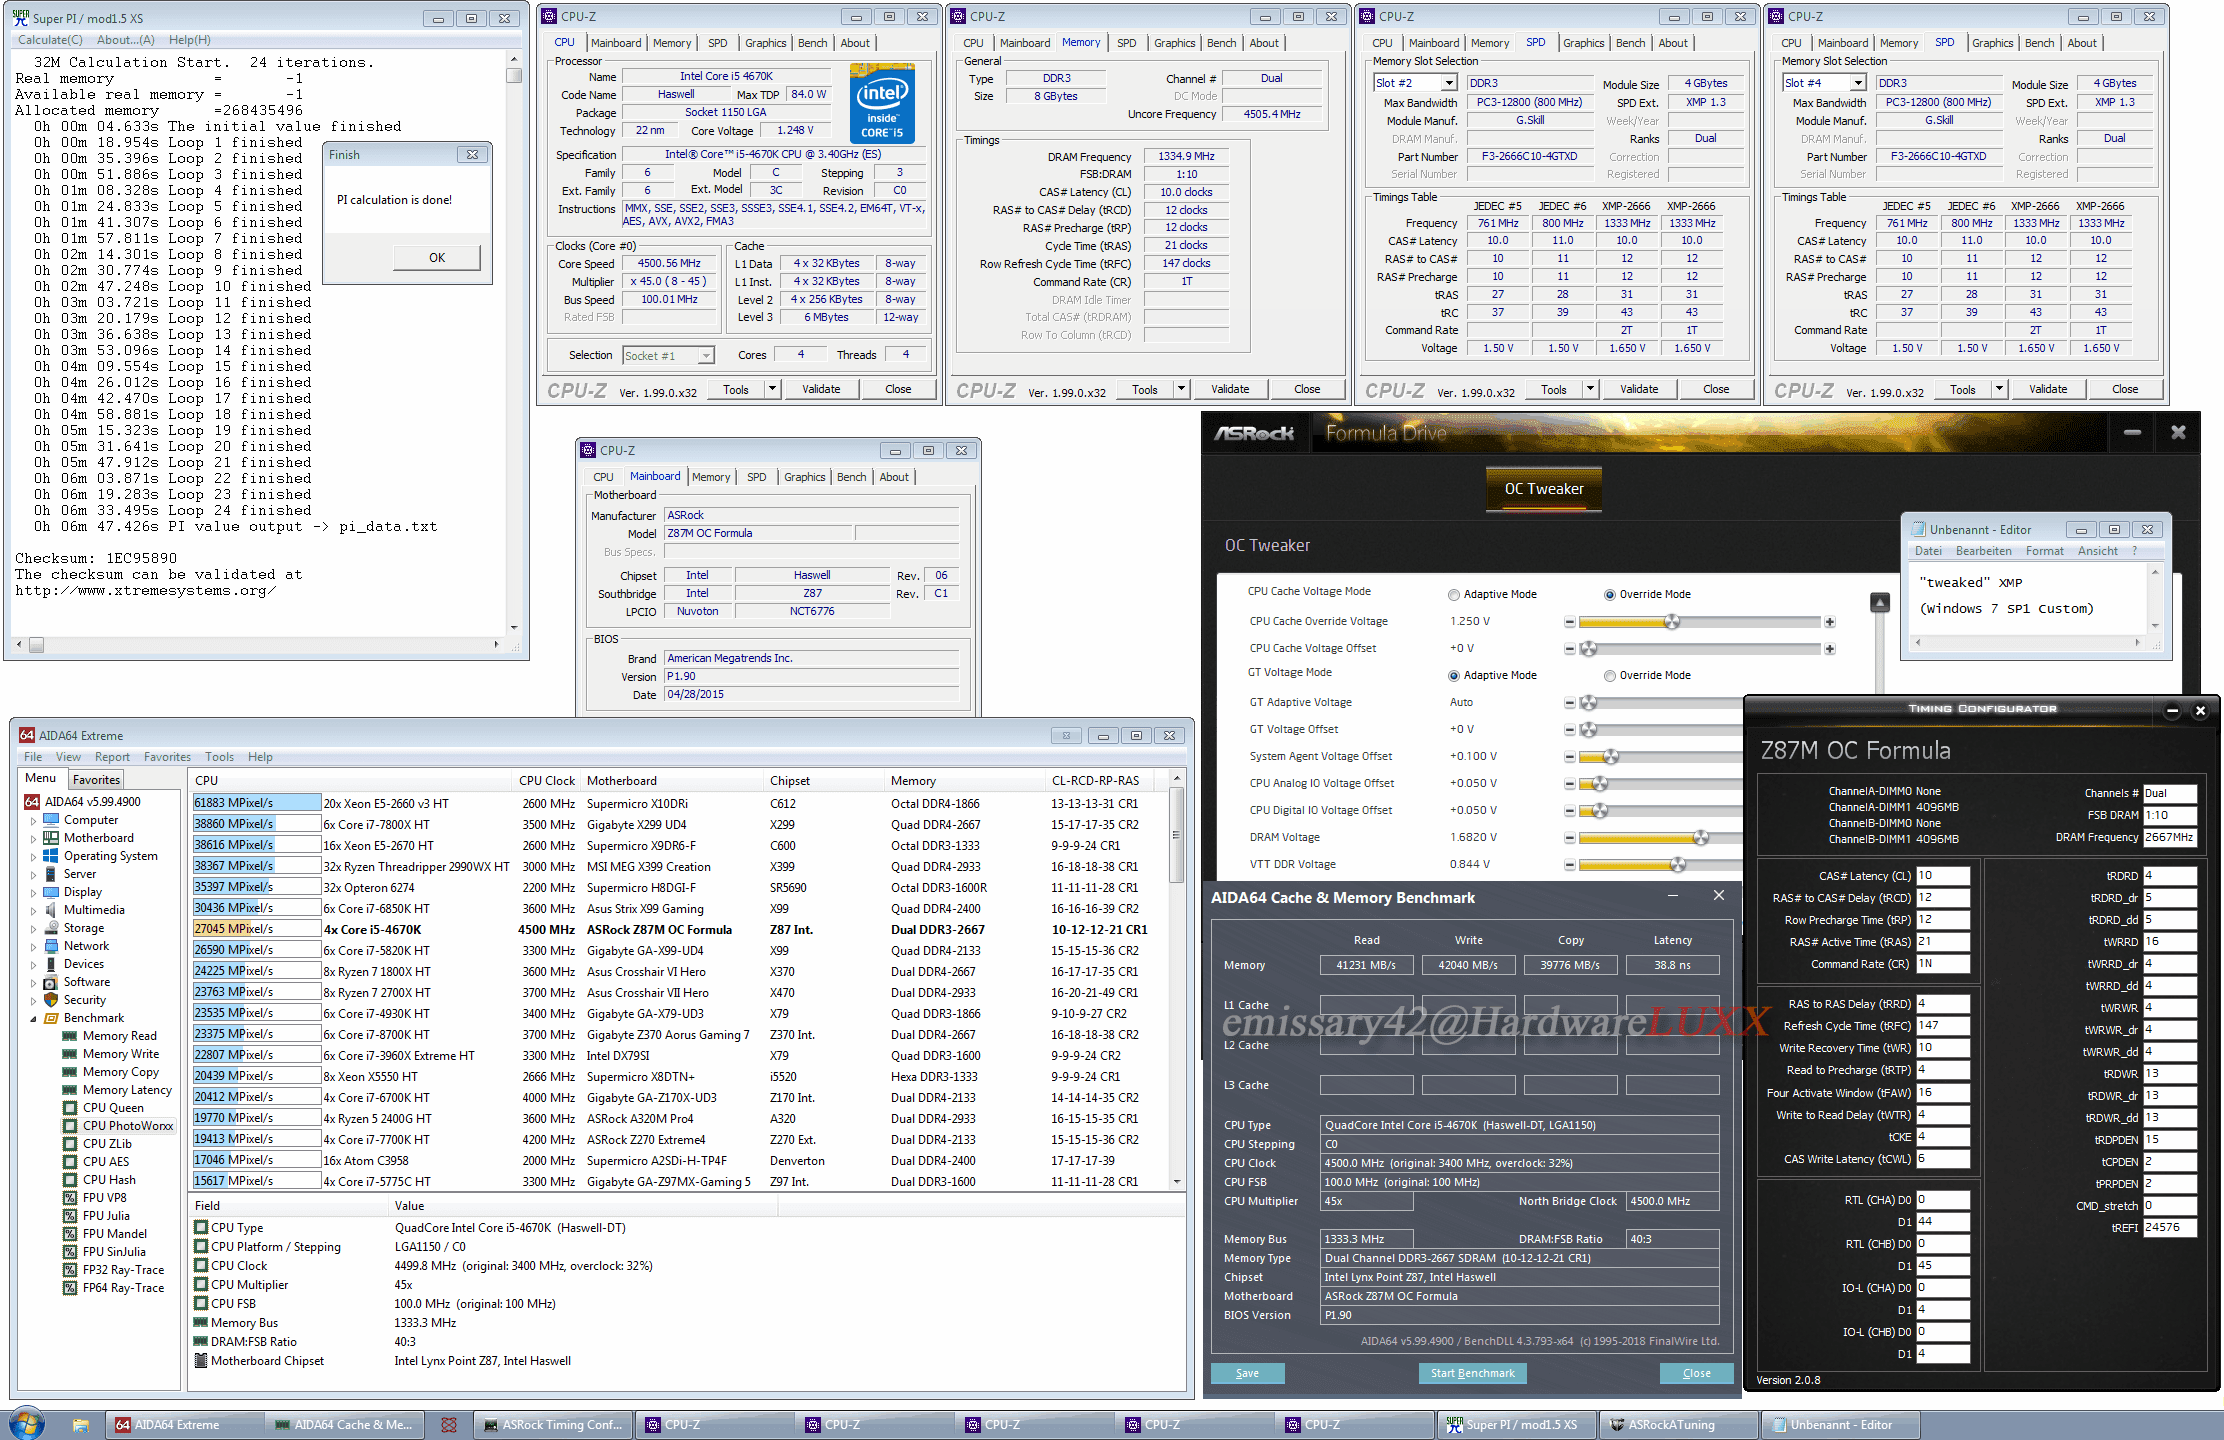Adjust the DRAM Voltage slider handle
The image size is (2224, 1440).
[1700, 838]
